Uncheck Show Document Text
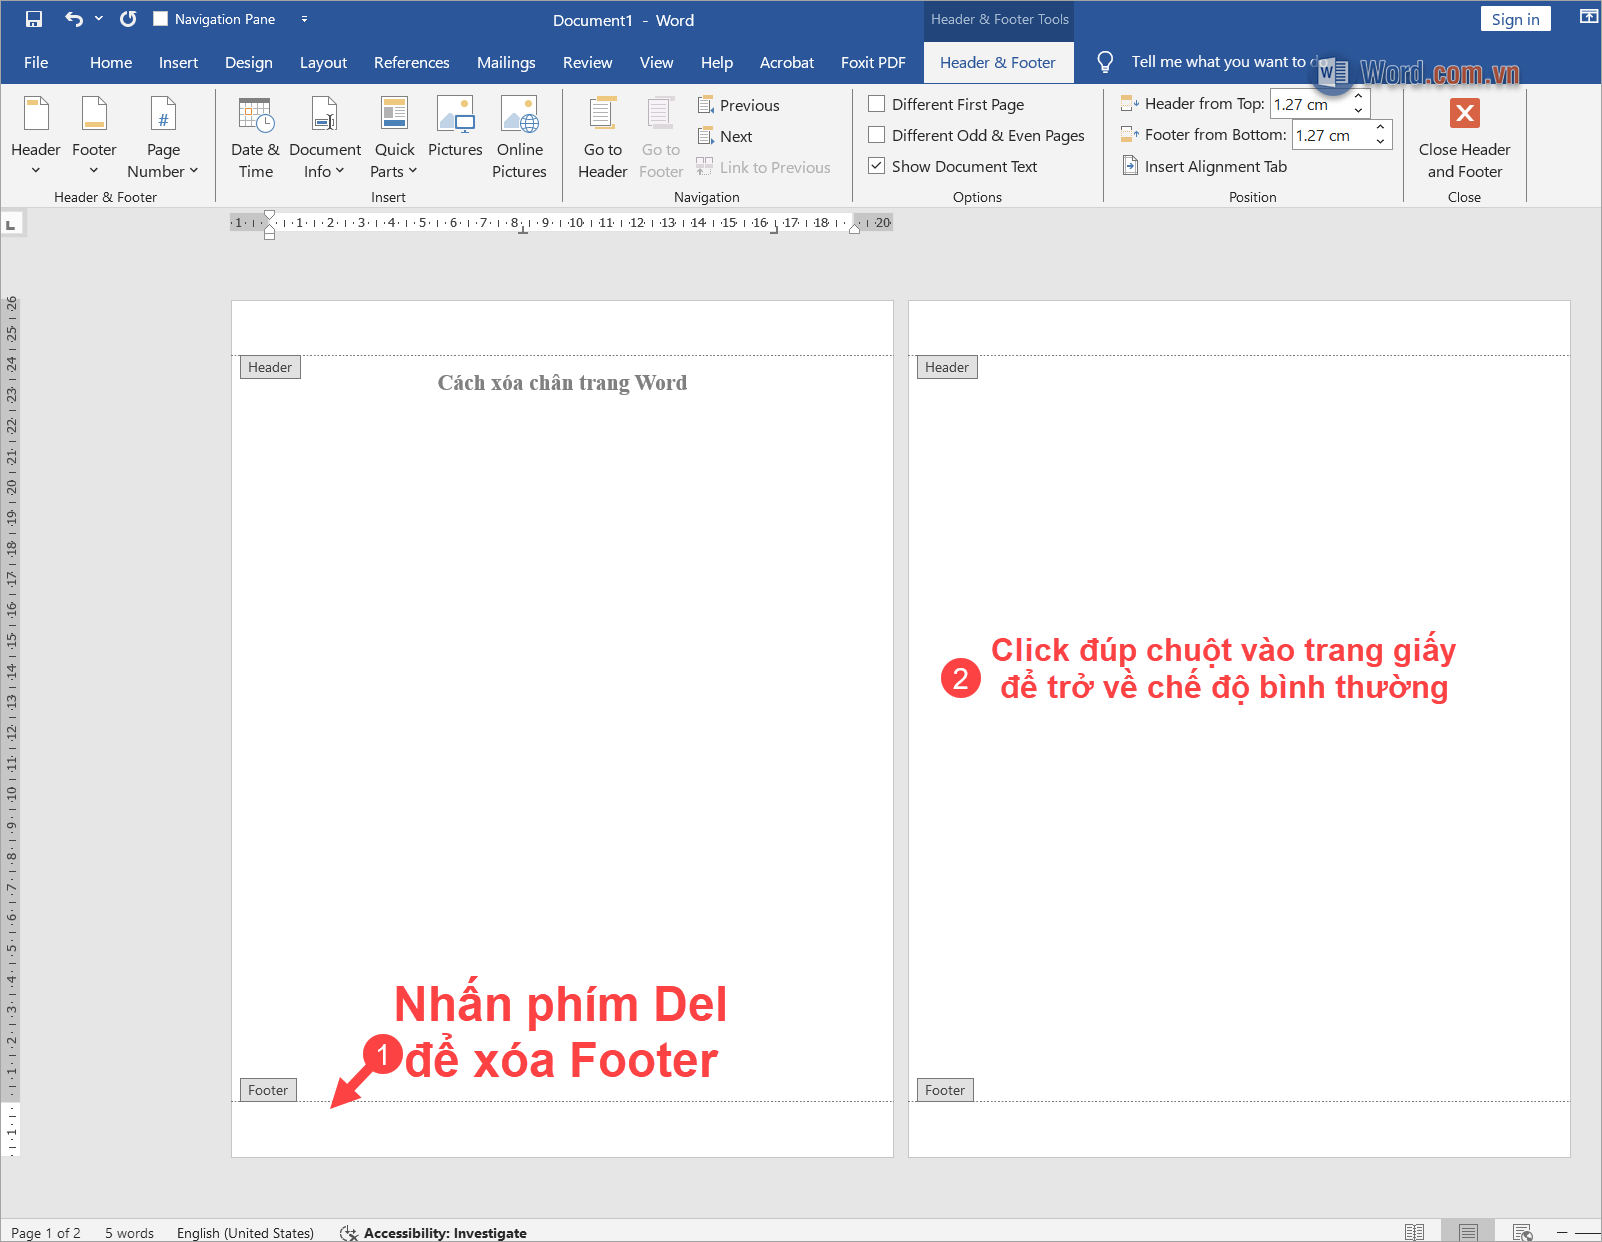 coord(876,166)
